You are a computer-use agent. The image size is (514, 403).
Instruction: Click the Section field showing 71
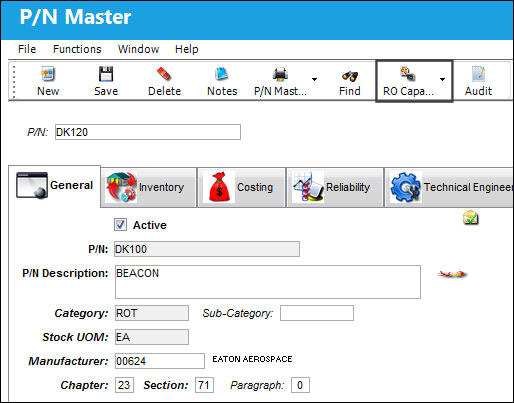tap(204, 385)
